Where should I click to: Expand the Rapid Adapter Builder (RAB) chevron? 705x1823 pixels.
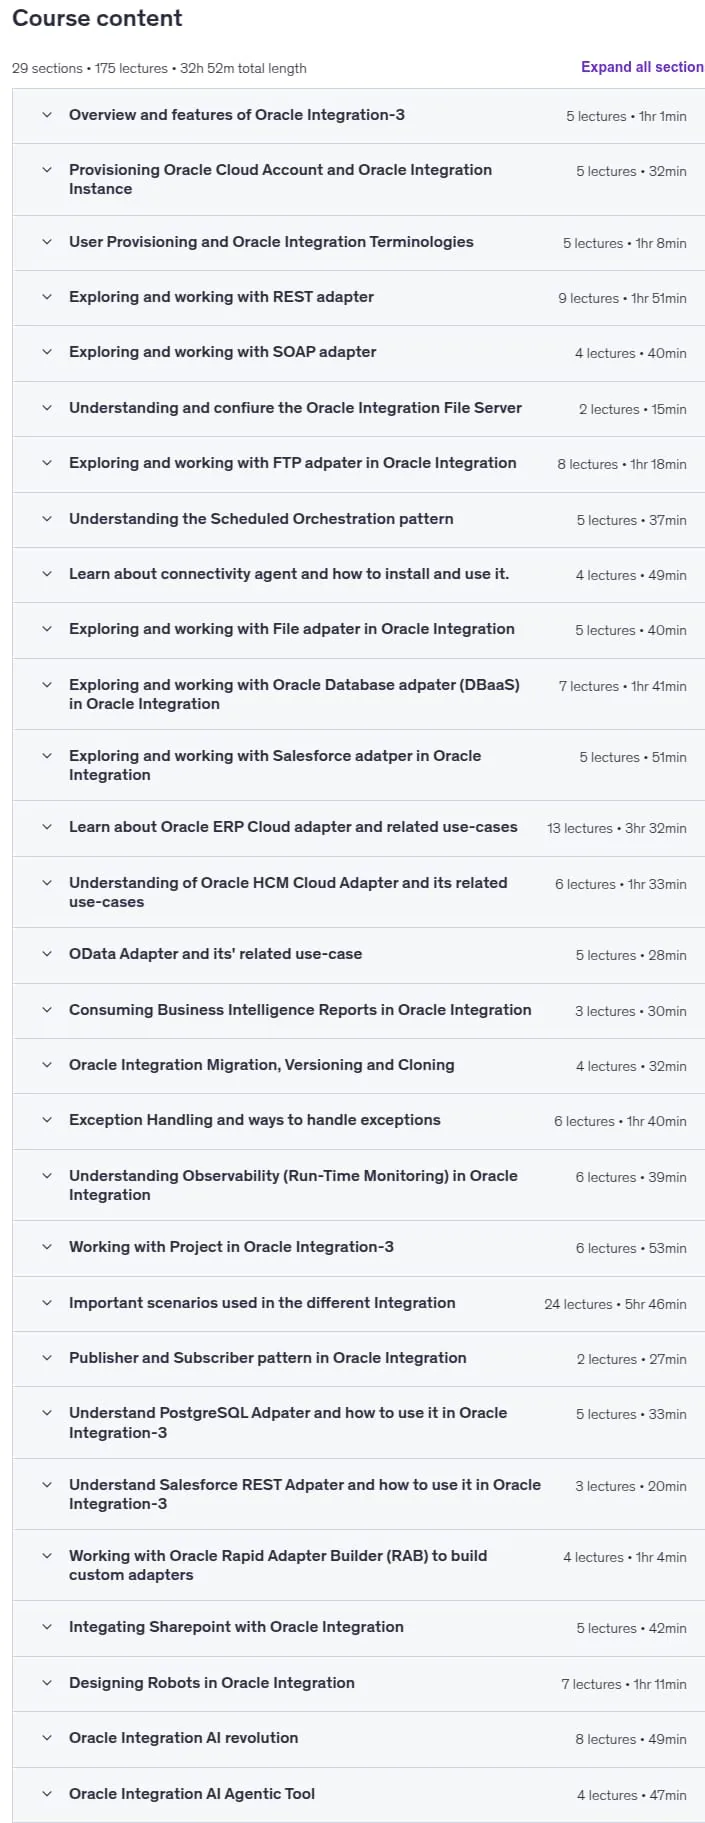pos(46,1556)
